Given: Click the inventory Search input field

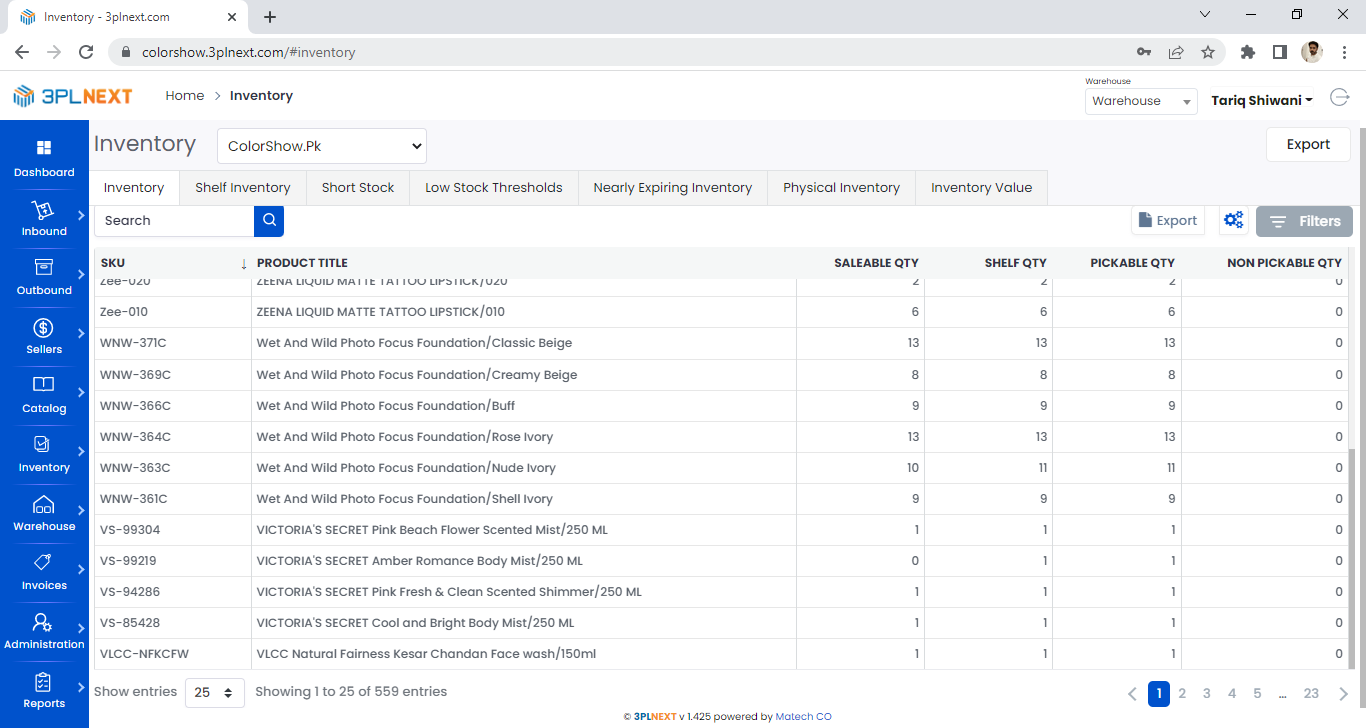Looking at the screenshot, I should point(174,221).
